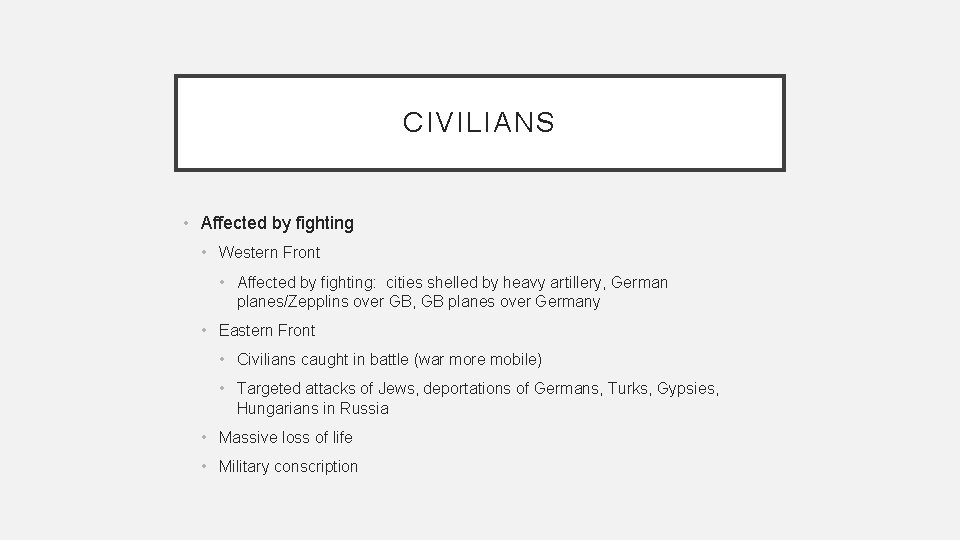Click the Western Front sub-bullet text

[269, 252]
